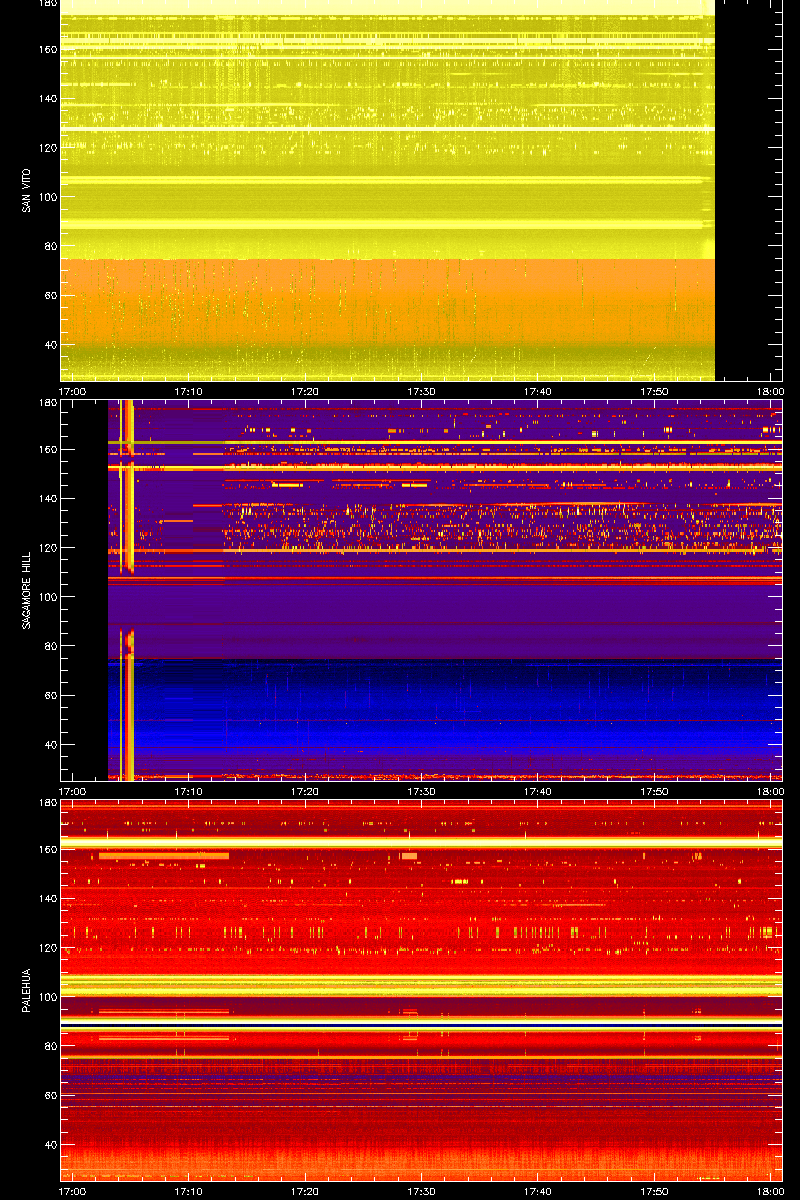Screen dimensions: 800x1200
Task: Click the 18:00 time label under Sagamore Hill panel
Action: pyautogui.click(x=770, y=792)
